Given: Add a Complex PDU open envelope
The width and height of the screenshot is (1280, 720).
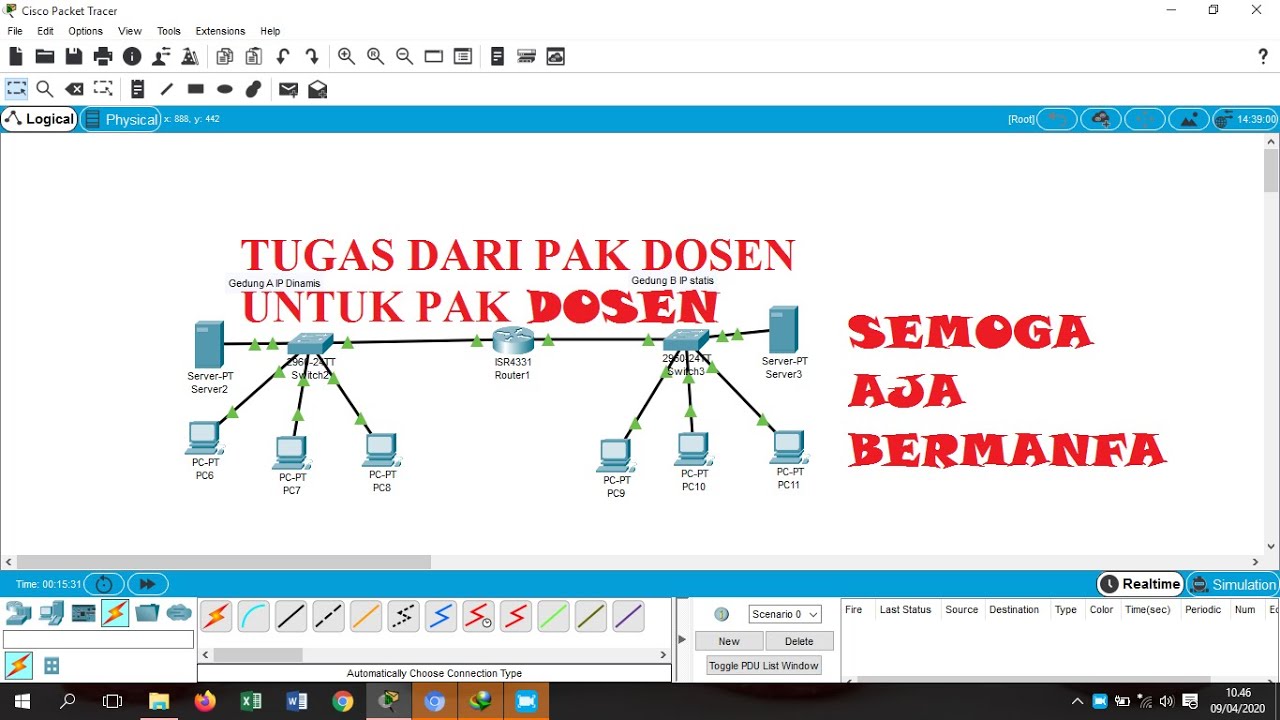Looking at the screenshot, I should [318, 89].
